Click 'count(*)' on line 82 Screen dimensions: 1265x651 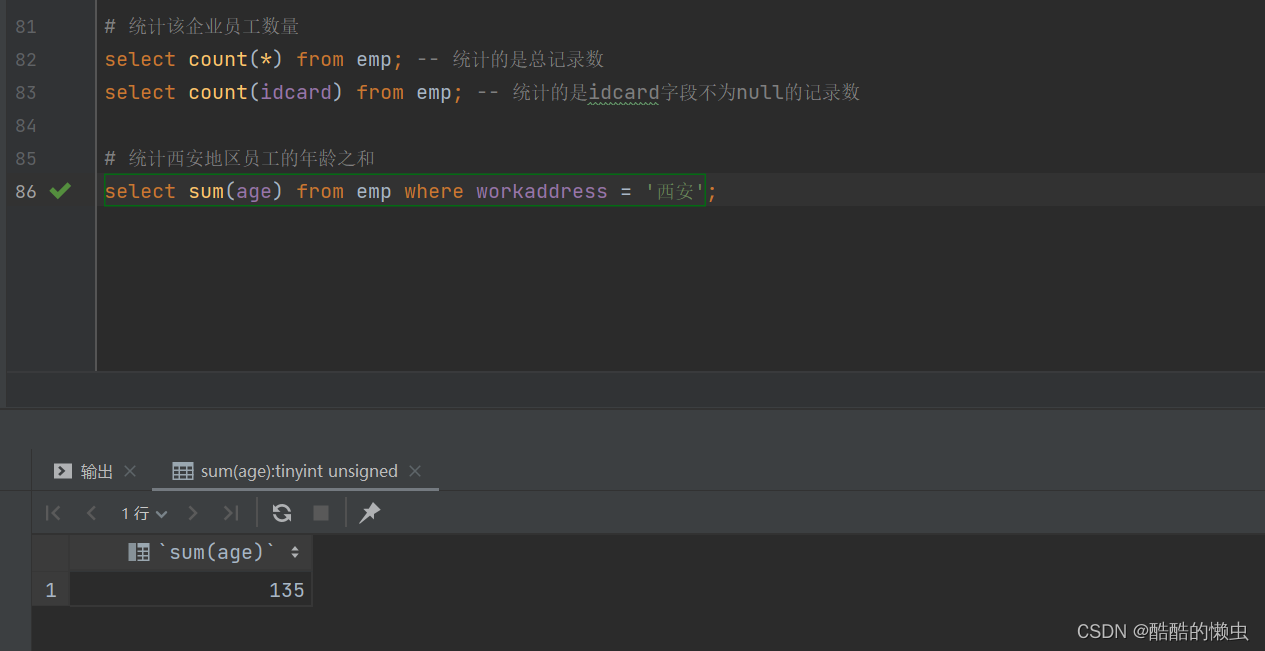click(236, 59)
